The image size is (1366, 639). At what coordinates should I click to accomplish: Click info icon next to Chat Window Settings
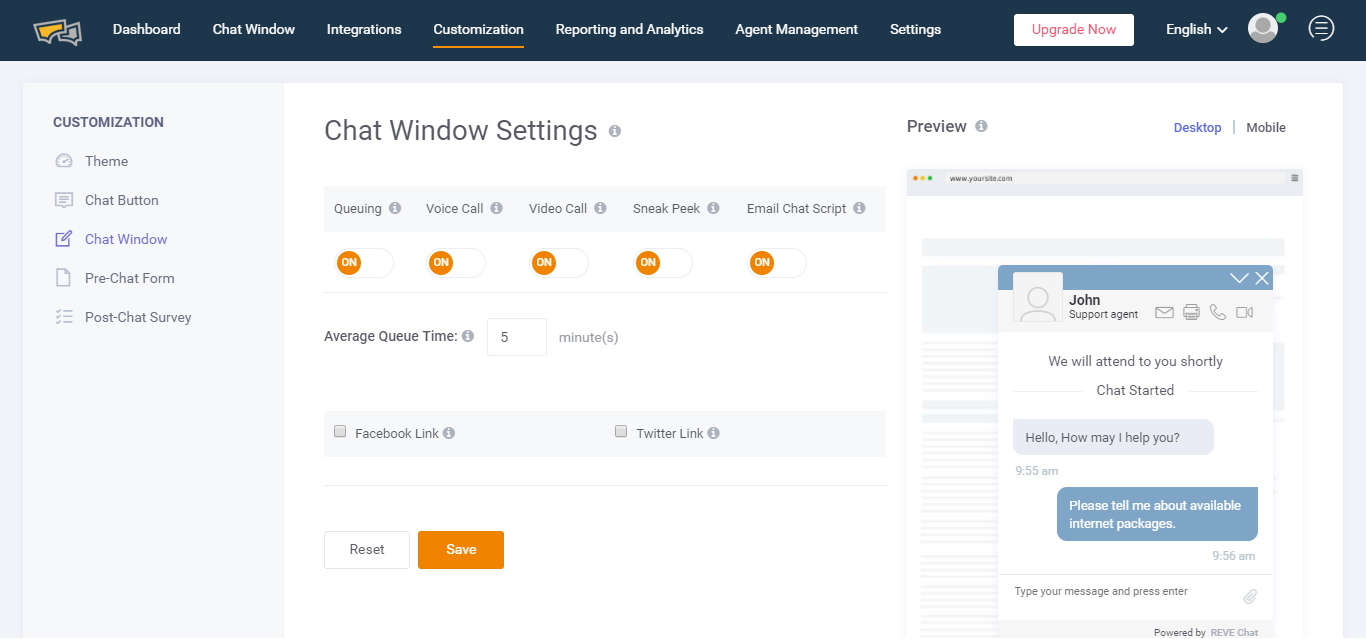tap(615, 131)
